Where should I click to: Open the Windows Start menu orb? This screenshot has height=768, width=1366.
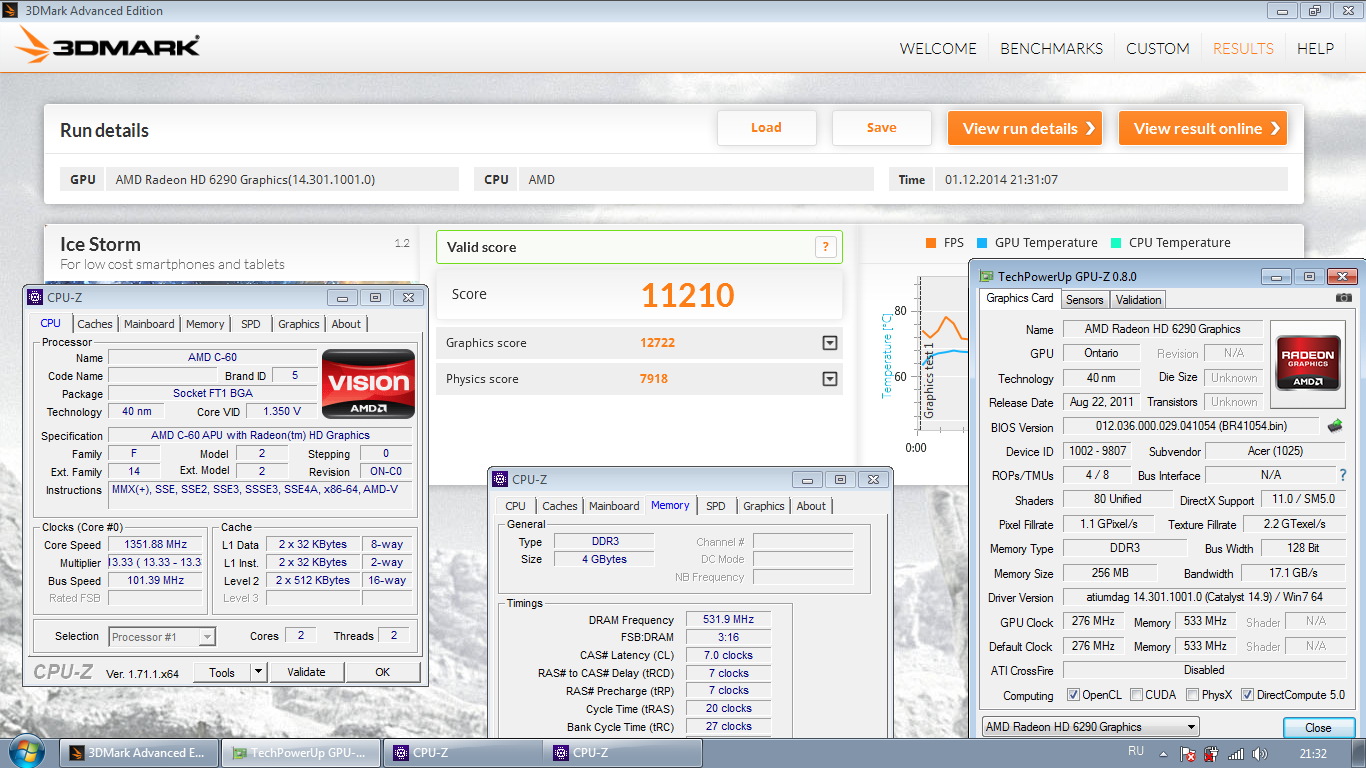[26, 752]
